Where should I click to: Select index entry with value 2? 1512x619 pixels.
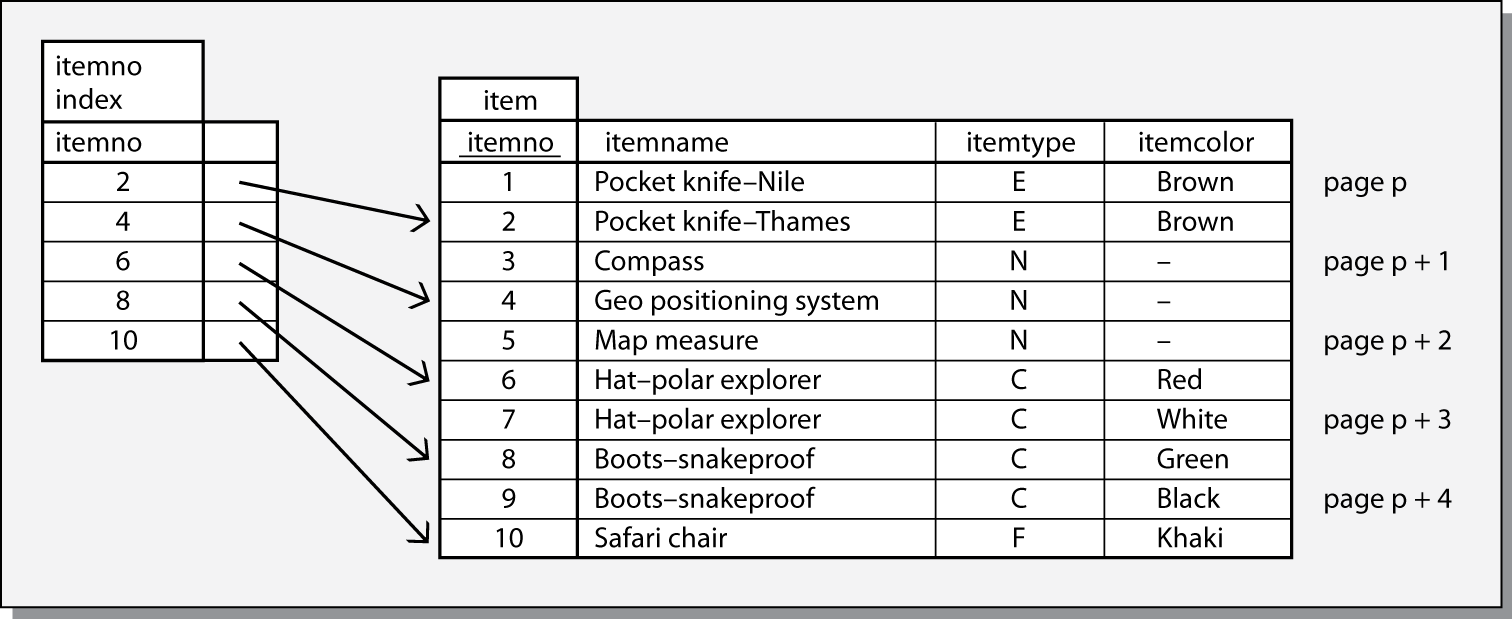122,182
